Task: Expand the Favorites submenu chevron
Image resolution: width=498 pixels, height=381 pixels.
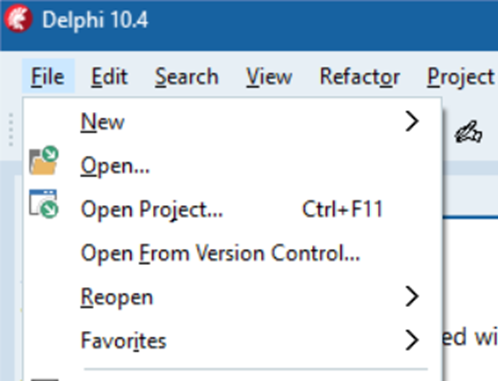Action: (412, 340)
